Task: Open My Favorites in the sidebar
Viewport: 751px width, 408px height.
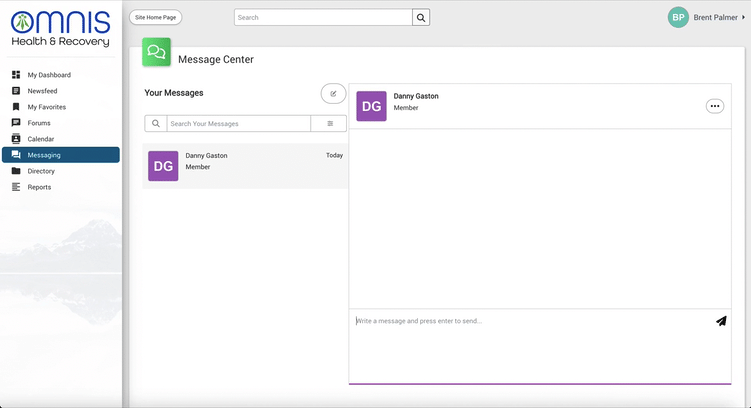Action: [x=47, y=107]
